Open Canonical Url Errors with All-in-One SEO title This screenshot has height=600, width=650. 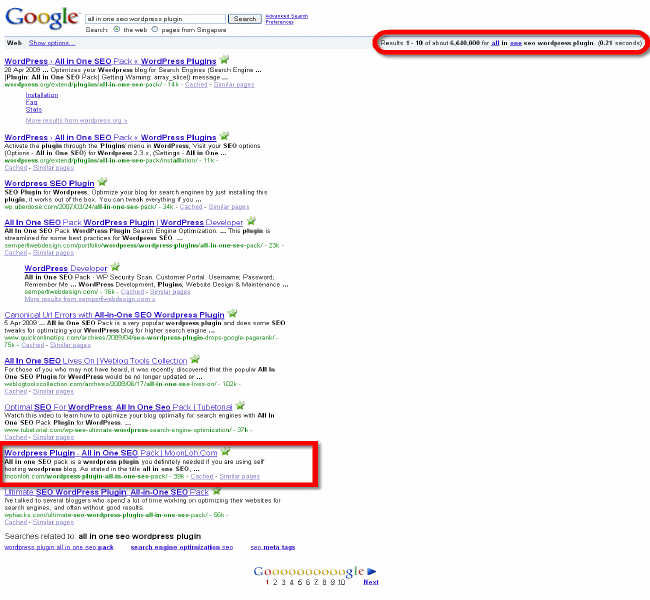click(114, 315)
